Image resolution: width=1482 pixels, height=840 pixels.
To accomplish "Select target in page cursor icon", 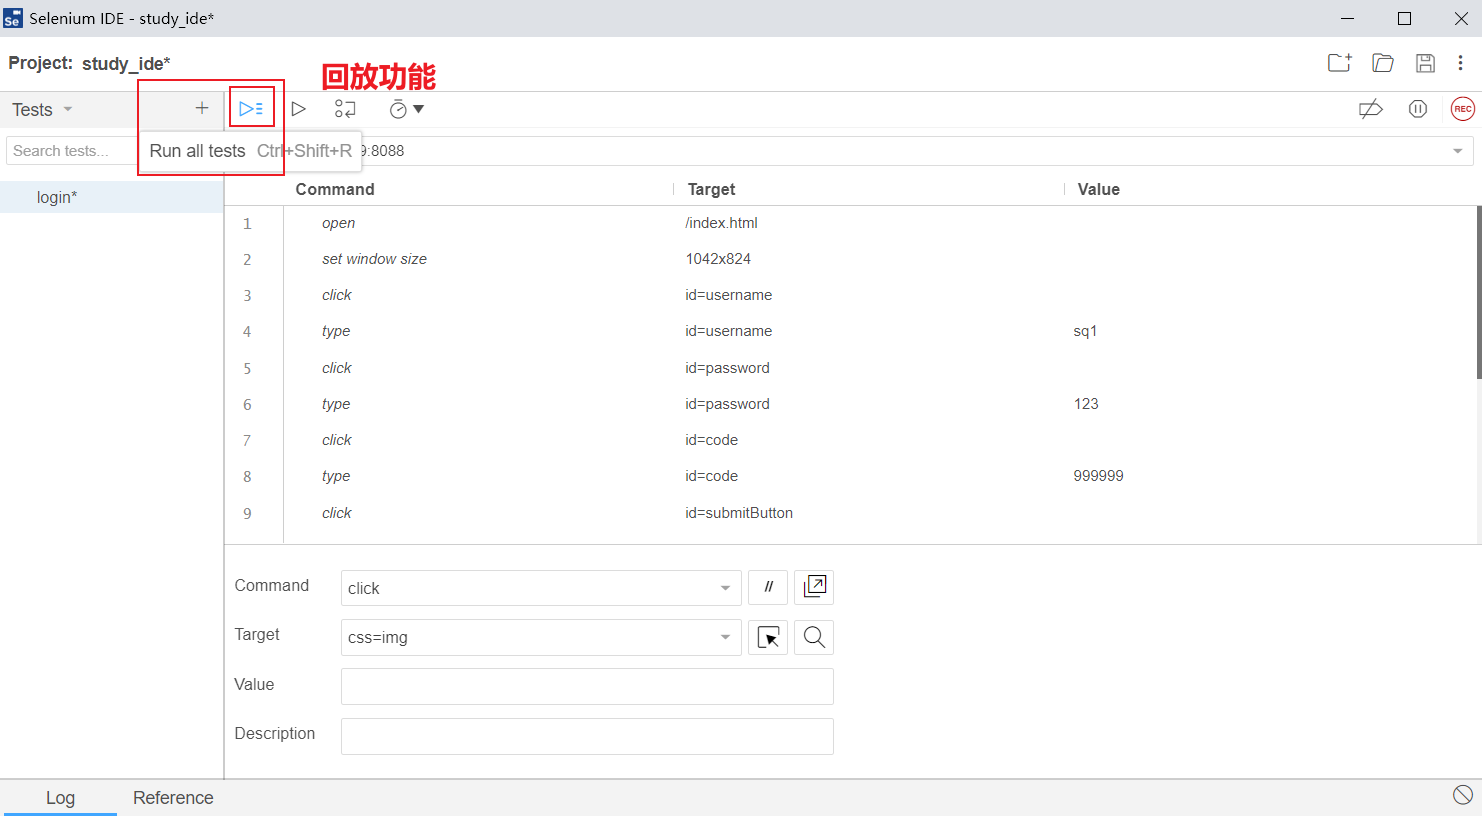I will (768, 637).
